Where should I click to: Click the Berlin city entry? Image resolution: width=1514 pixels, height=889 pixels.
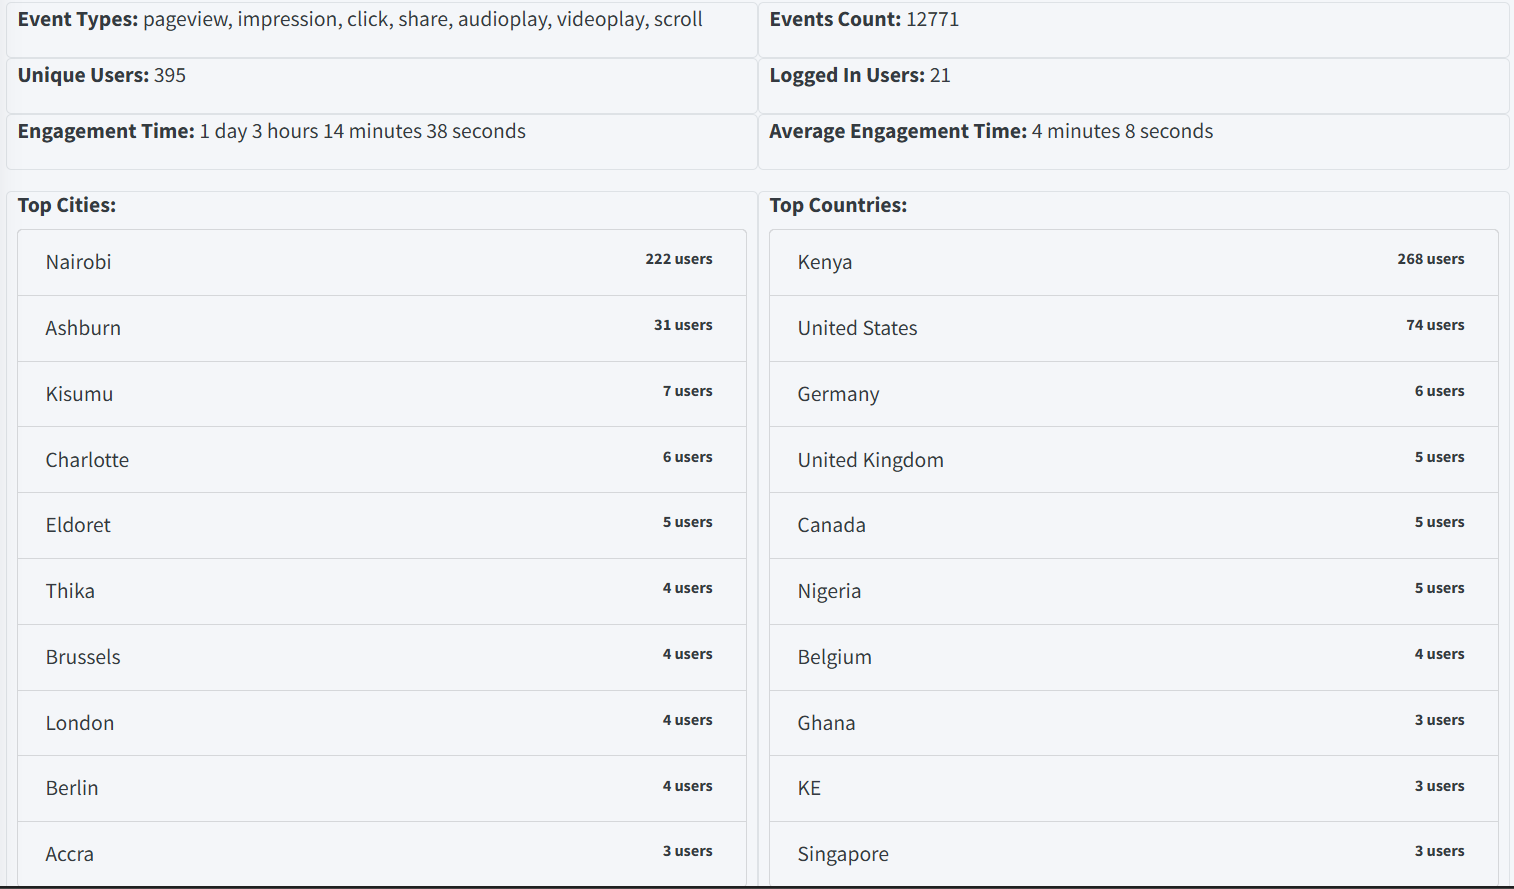point(381,788)
